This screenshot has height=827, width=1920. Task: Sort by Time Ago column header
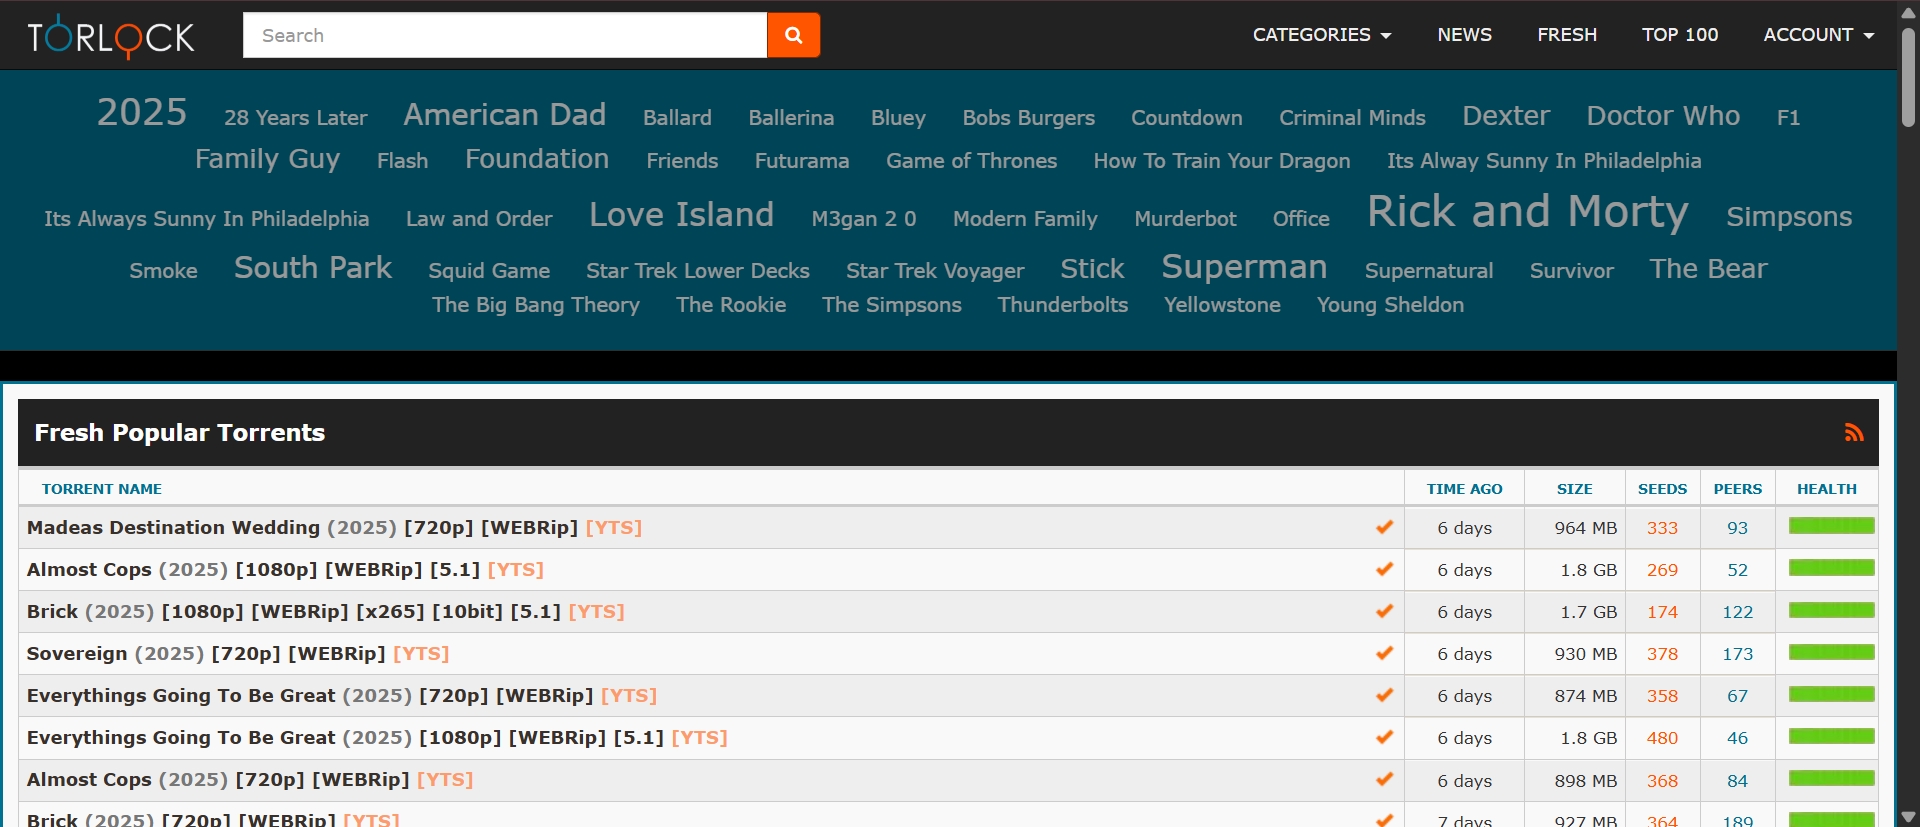(x=1464, y=489)
